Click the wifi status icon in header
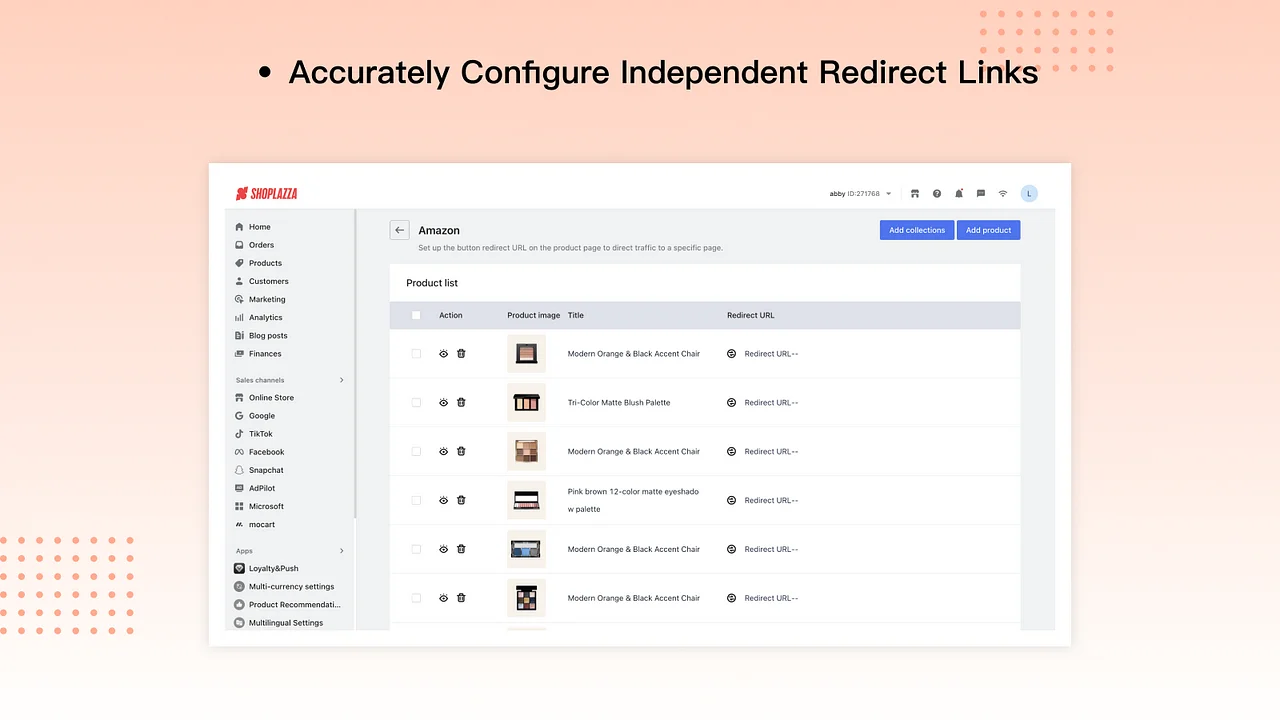 [1003, 194]
